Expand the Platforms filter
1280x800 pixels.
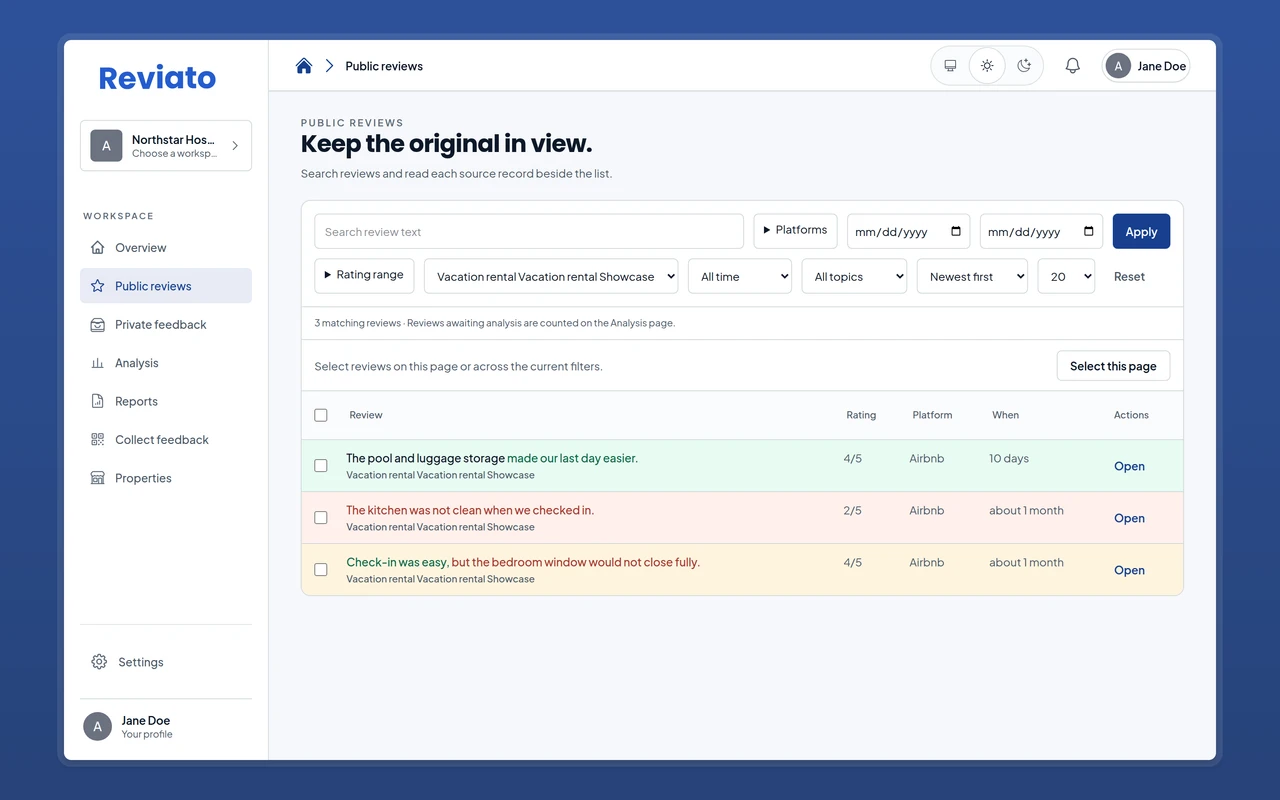795,230
